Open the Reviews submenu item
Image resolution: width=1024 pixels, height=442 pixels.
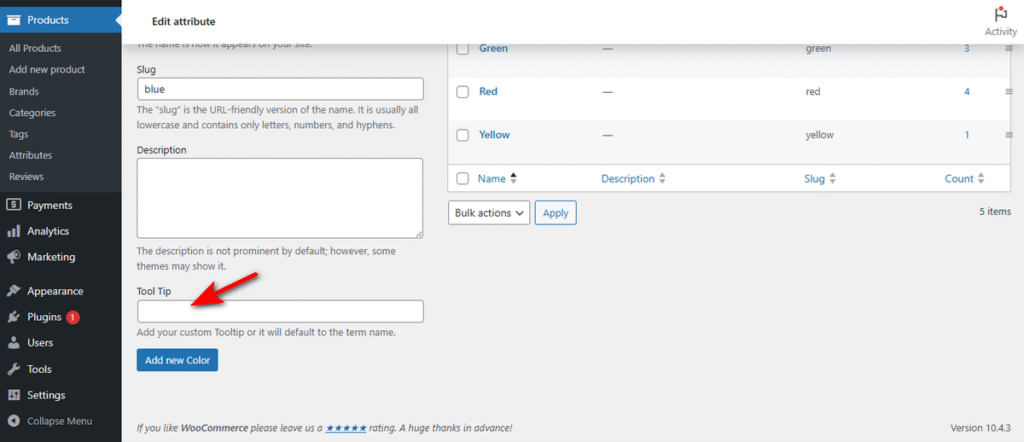coord(26,176)
